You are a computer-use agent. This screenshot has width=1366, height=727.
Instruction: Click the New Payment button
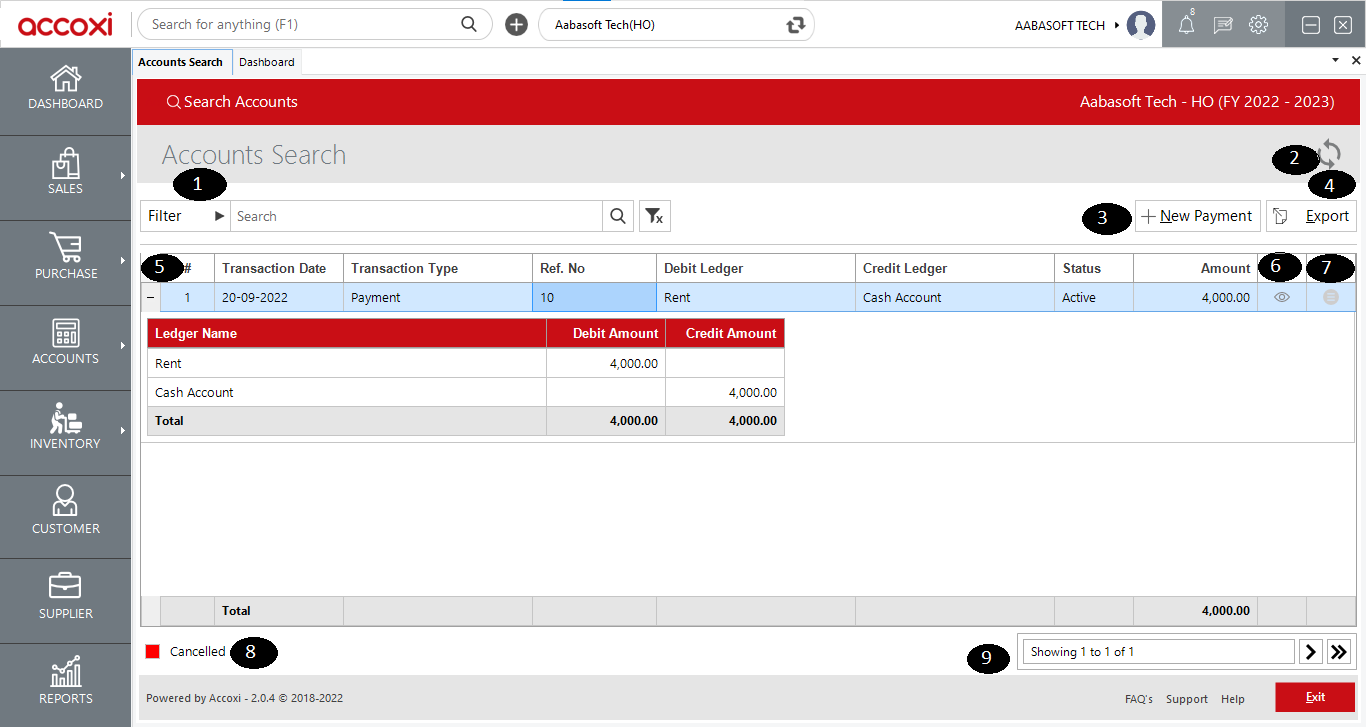(x=1197, y=216)
